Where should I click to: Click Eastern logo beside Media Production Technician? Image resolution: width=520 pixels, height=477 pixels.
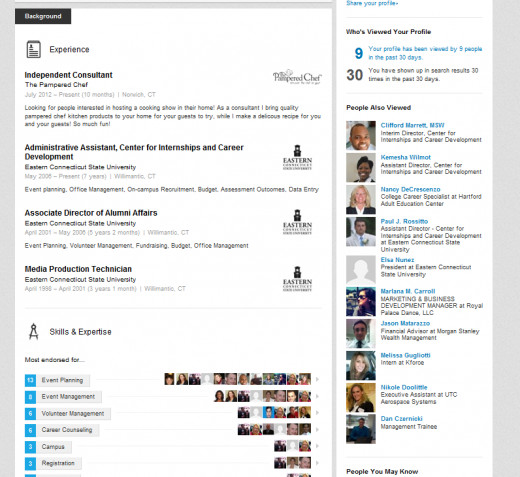point(297,279)
